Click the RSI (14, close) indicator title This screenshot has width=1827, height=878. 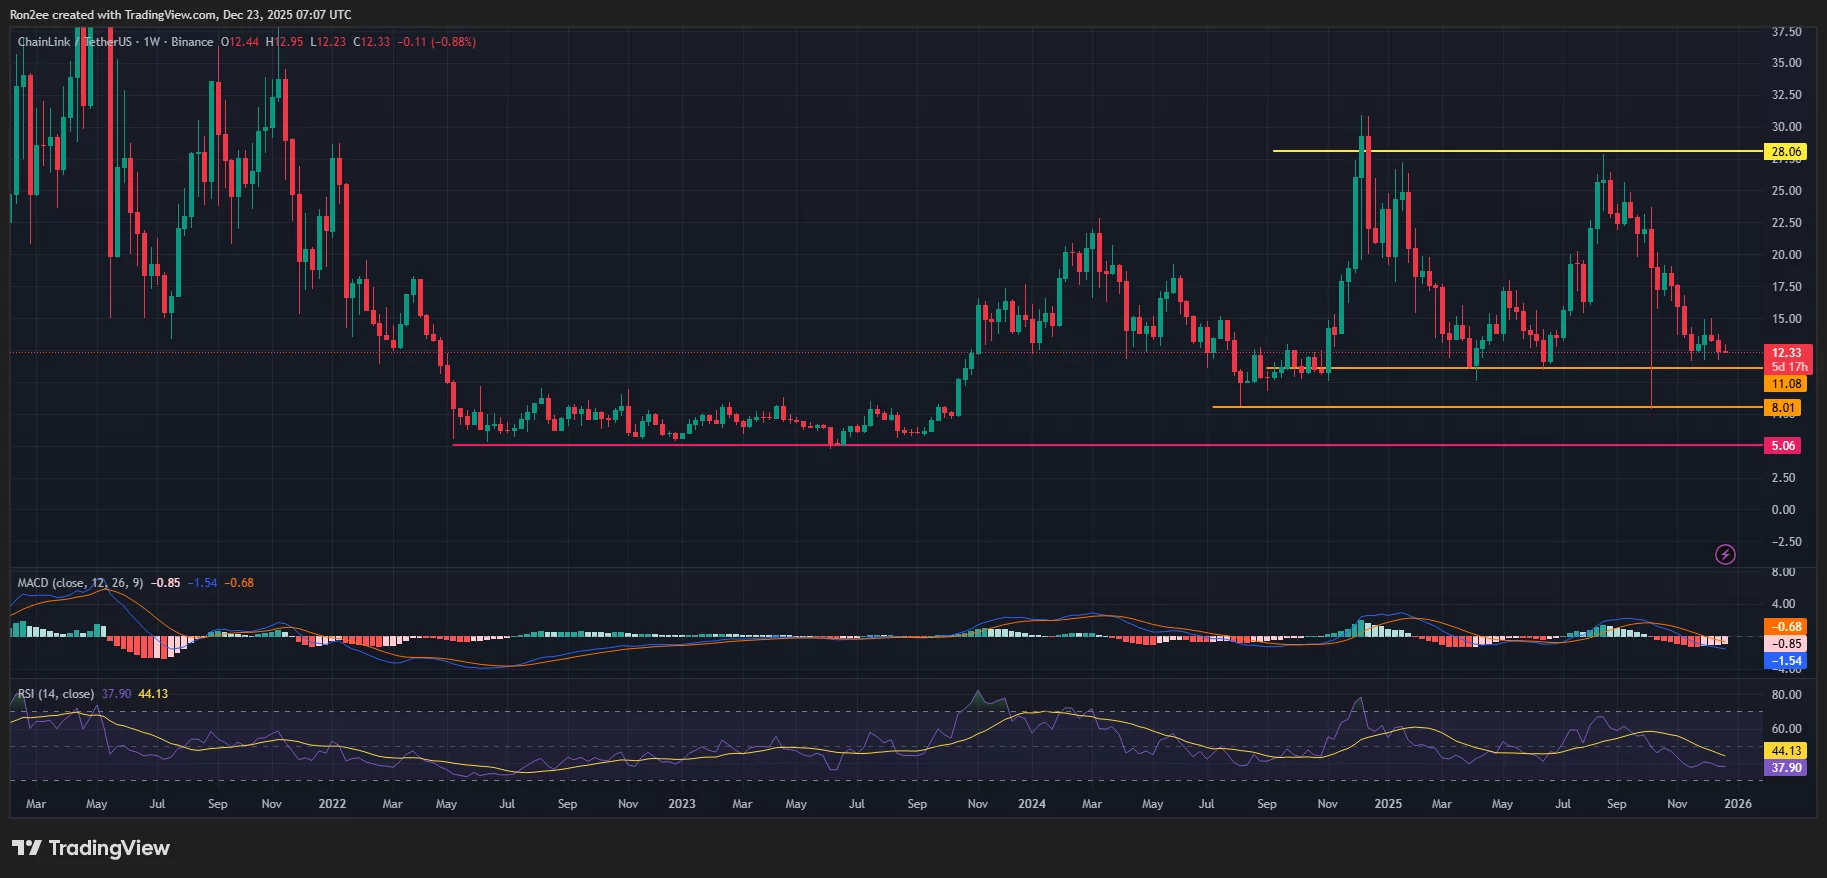(x=56, y=693)
